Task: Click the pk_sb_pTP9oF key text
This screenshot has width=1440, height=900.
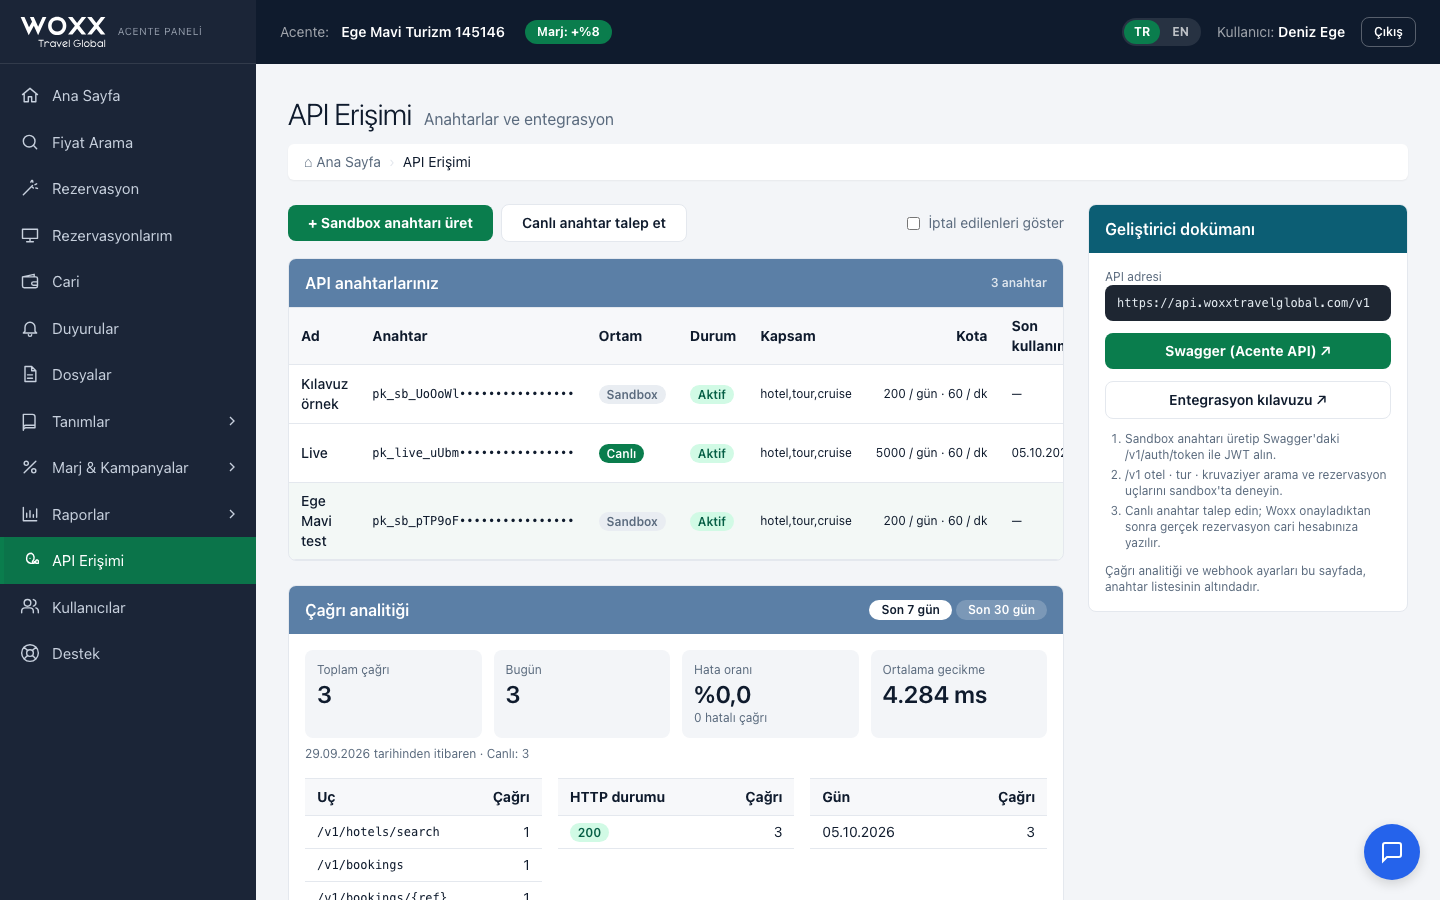Action: (473, 521)
